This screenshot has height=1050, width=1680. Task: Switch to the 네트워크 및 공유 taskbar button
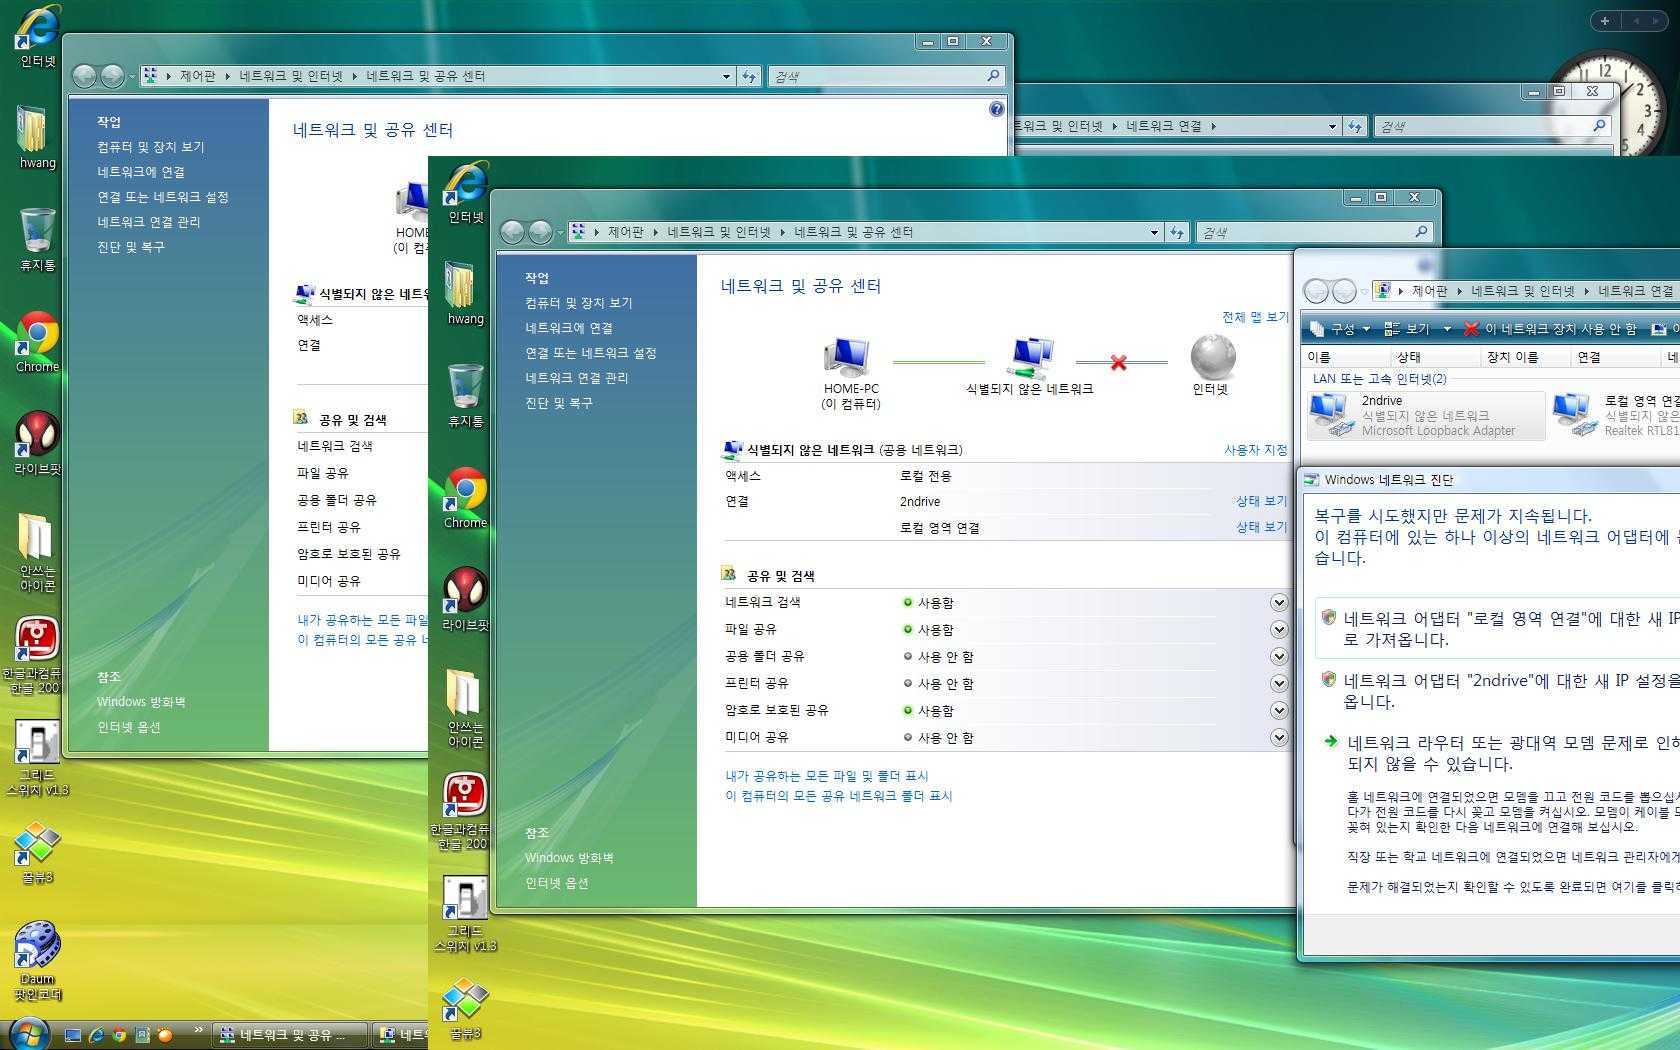(x=290, y=1035)
